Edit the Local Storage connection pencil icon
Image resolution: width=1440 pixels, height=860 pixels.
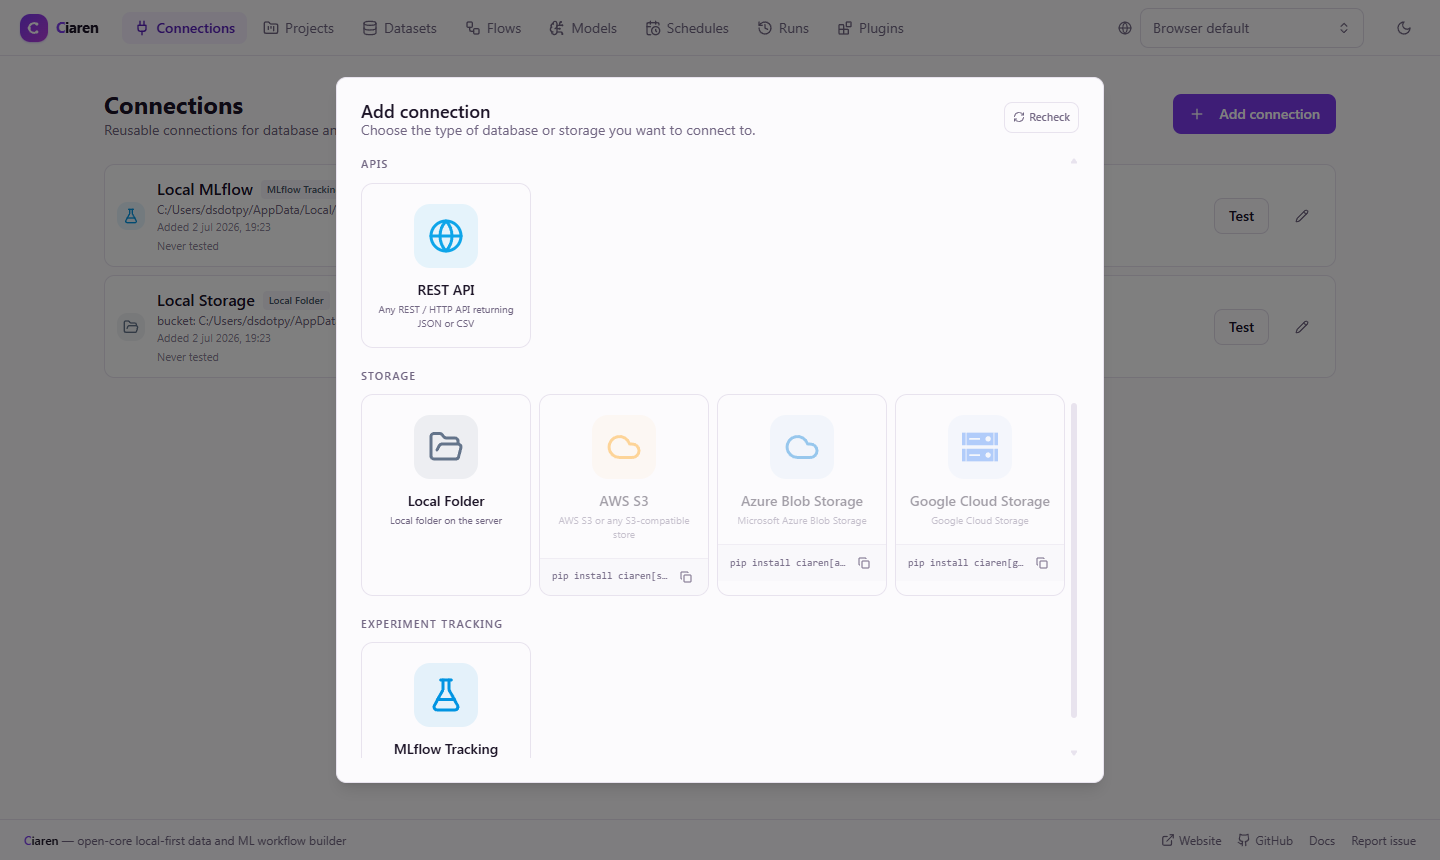point(1302,327)
